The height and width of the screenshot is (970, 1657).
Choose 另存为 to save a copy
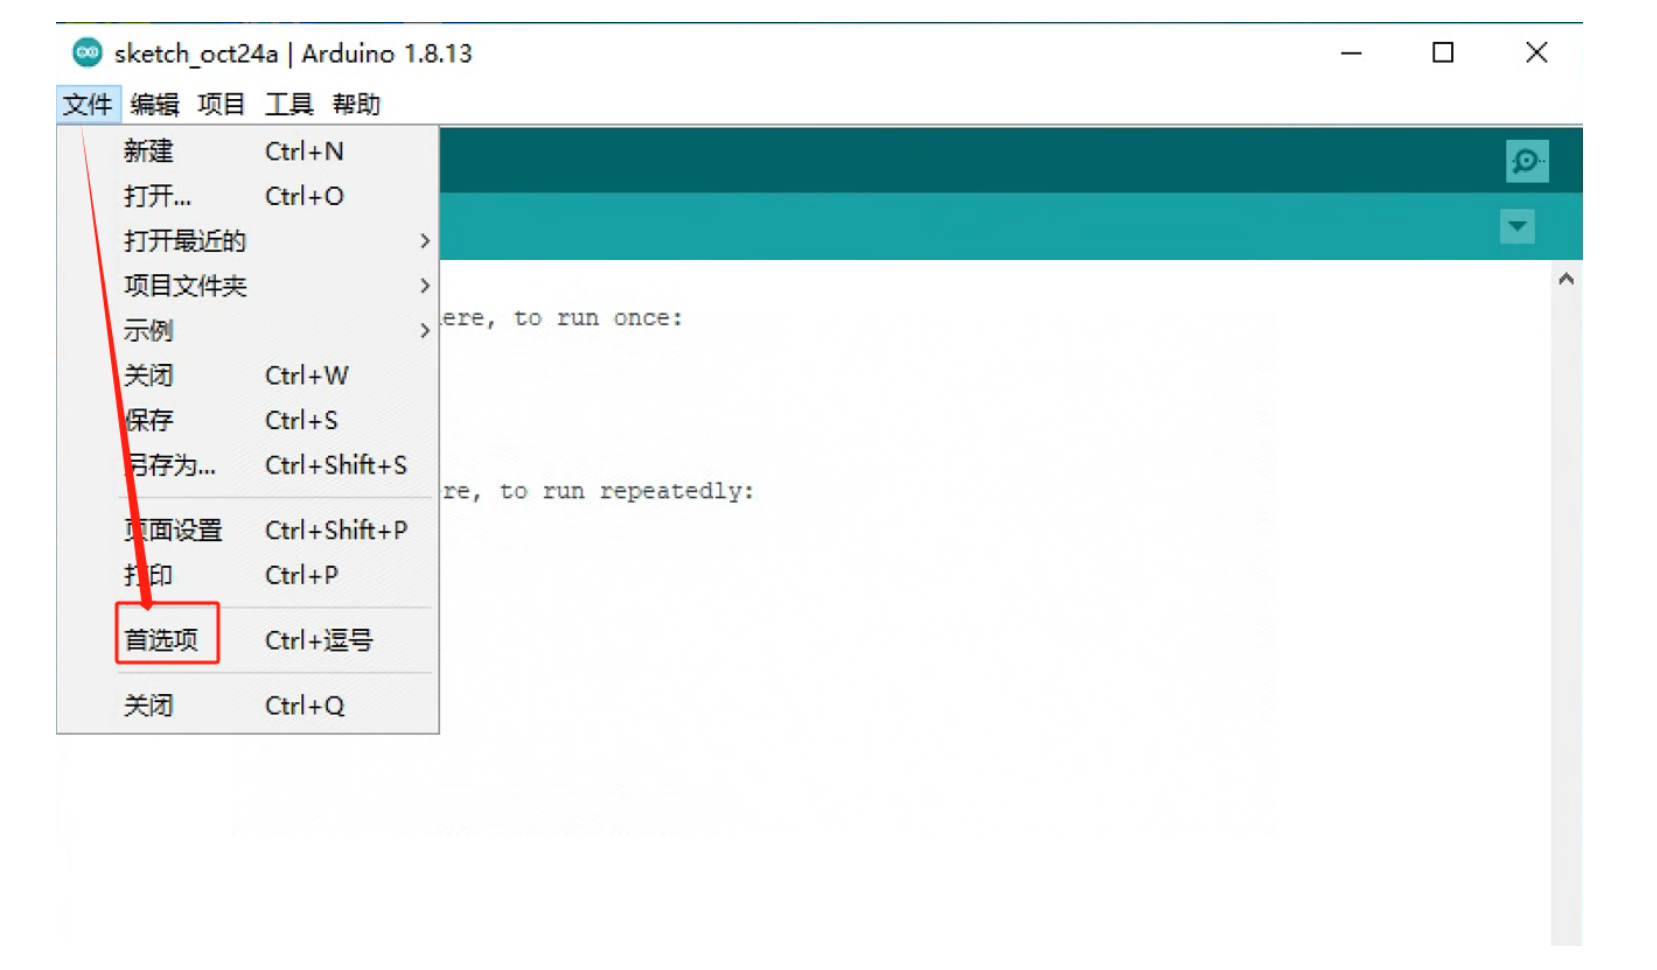point(170,465)
